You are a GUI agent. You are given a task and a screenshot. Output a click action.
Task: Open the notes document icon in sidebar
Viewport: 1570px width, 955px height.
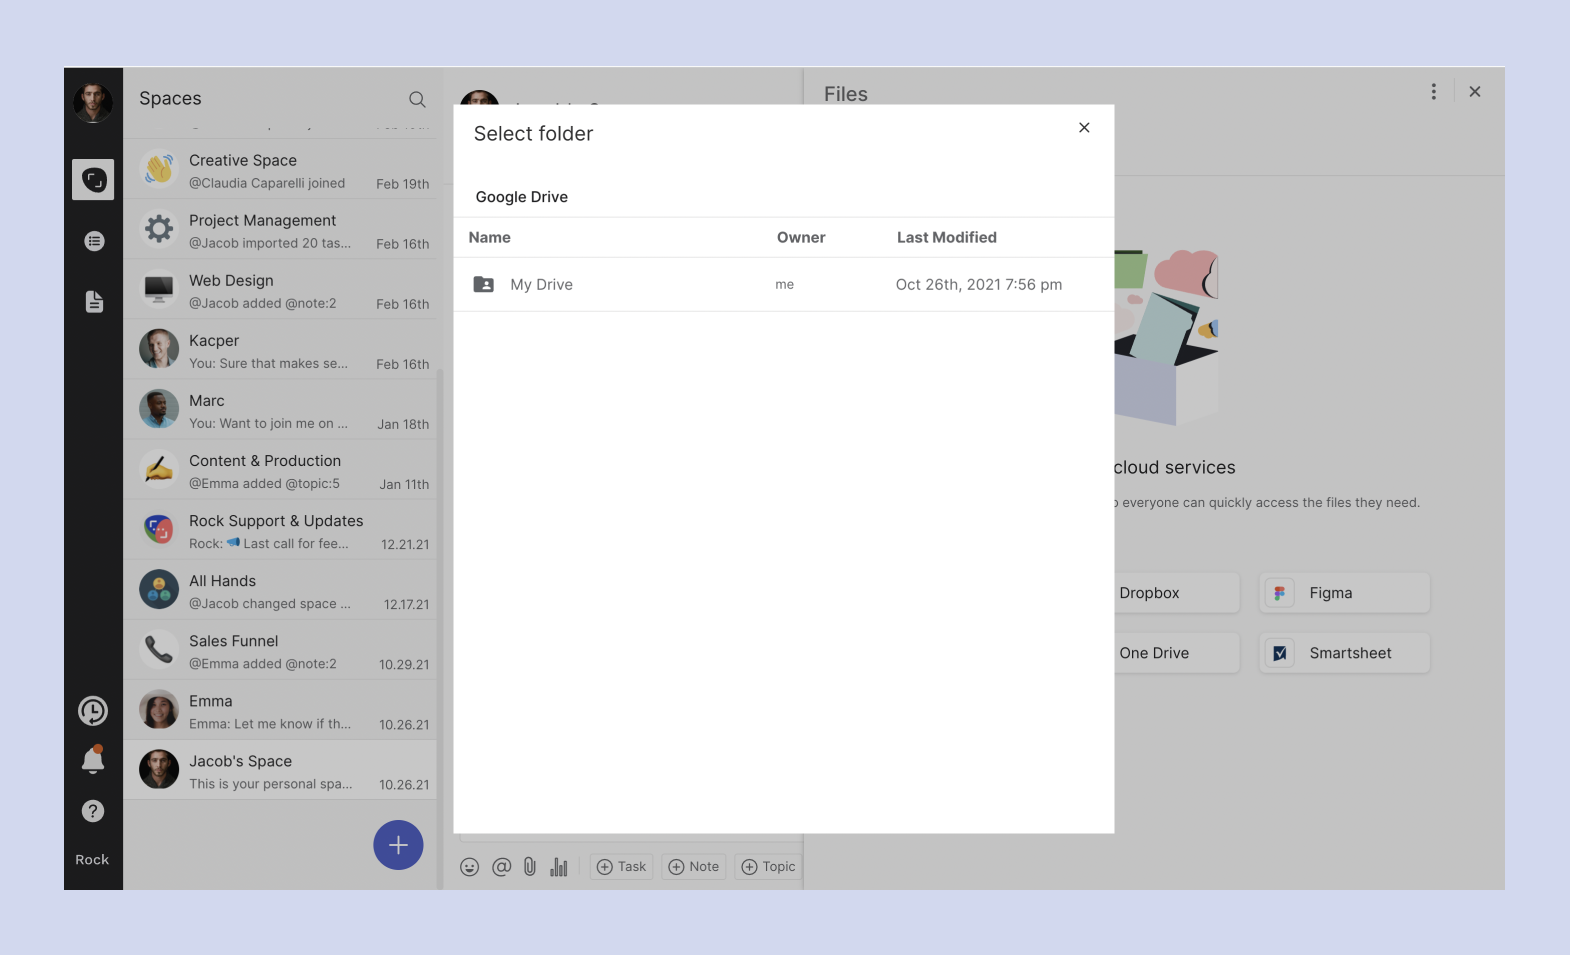(94, 302)
